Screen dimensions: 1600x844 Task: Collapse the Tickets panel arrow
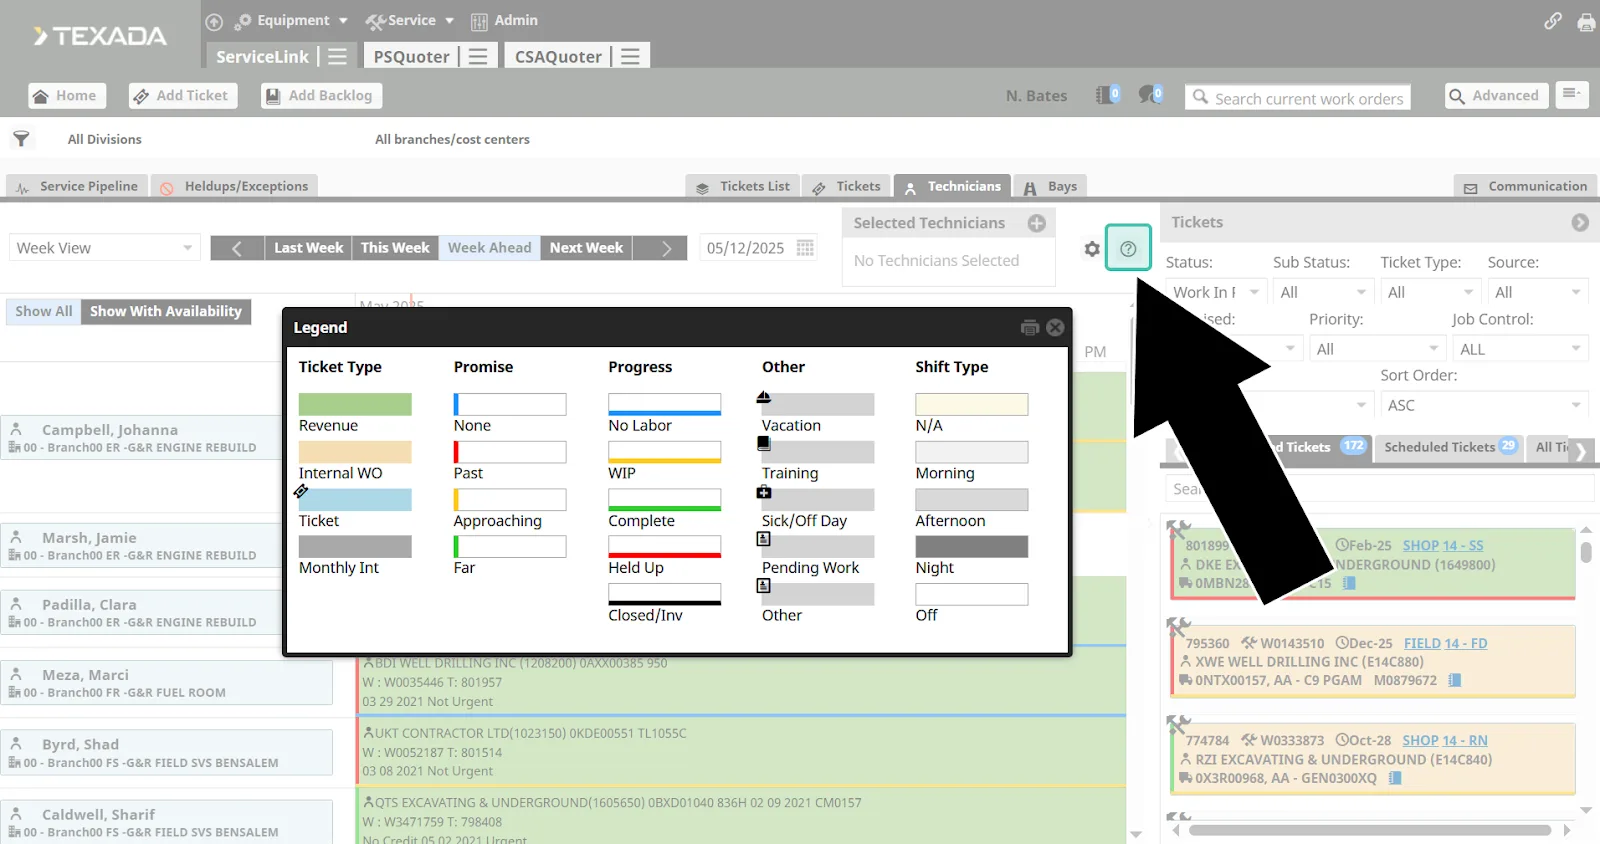coord(1580,223)
